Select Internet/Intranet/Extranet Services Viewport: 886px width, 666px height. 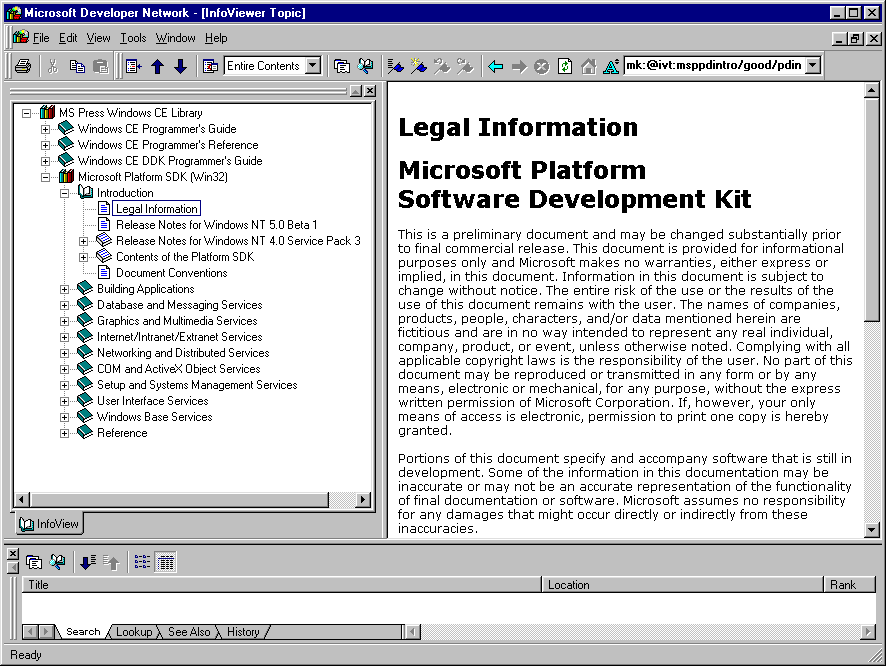180,337
